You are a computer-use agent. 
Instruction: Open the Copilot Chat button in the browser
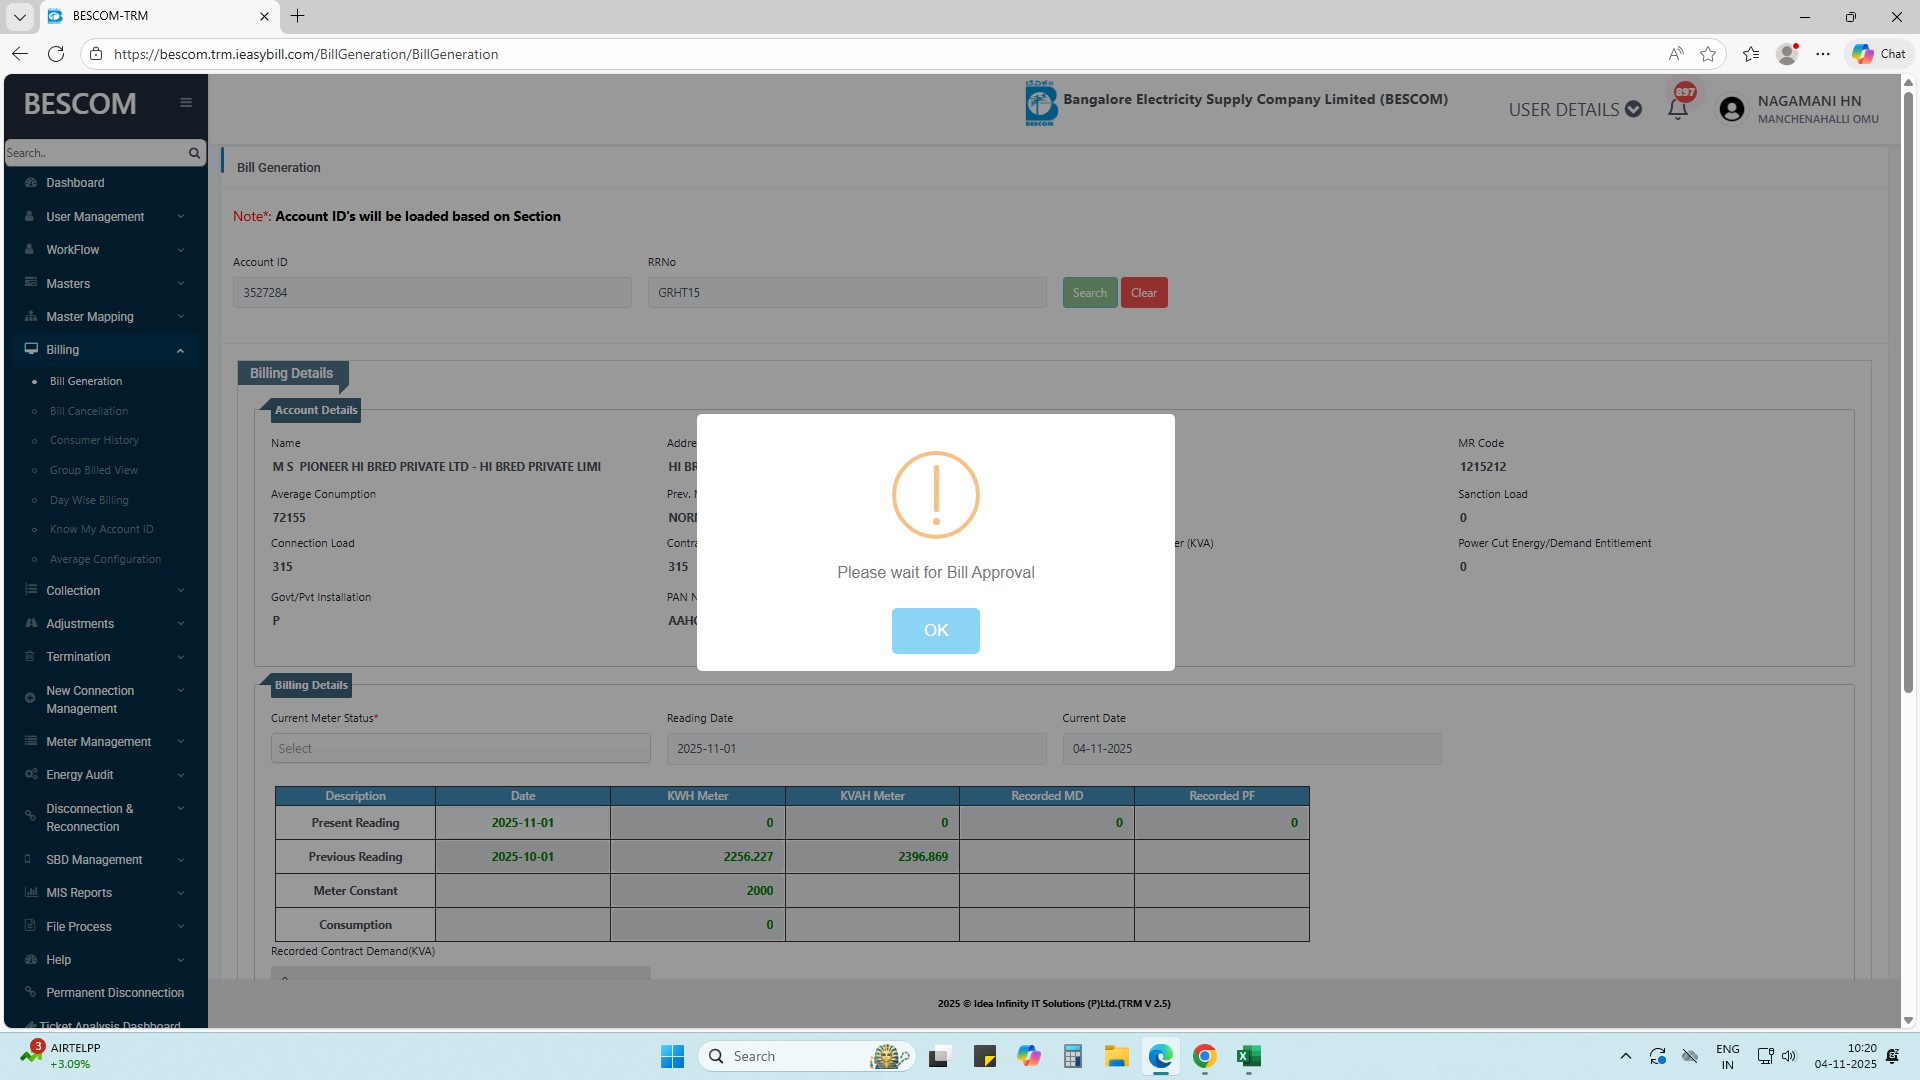tap(1878, 54)
